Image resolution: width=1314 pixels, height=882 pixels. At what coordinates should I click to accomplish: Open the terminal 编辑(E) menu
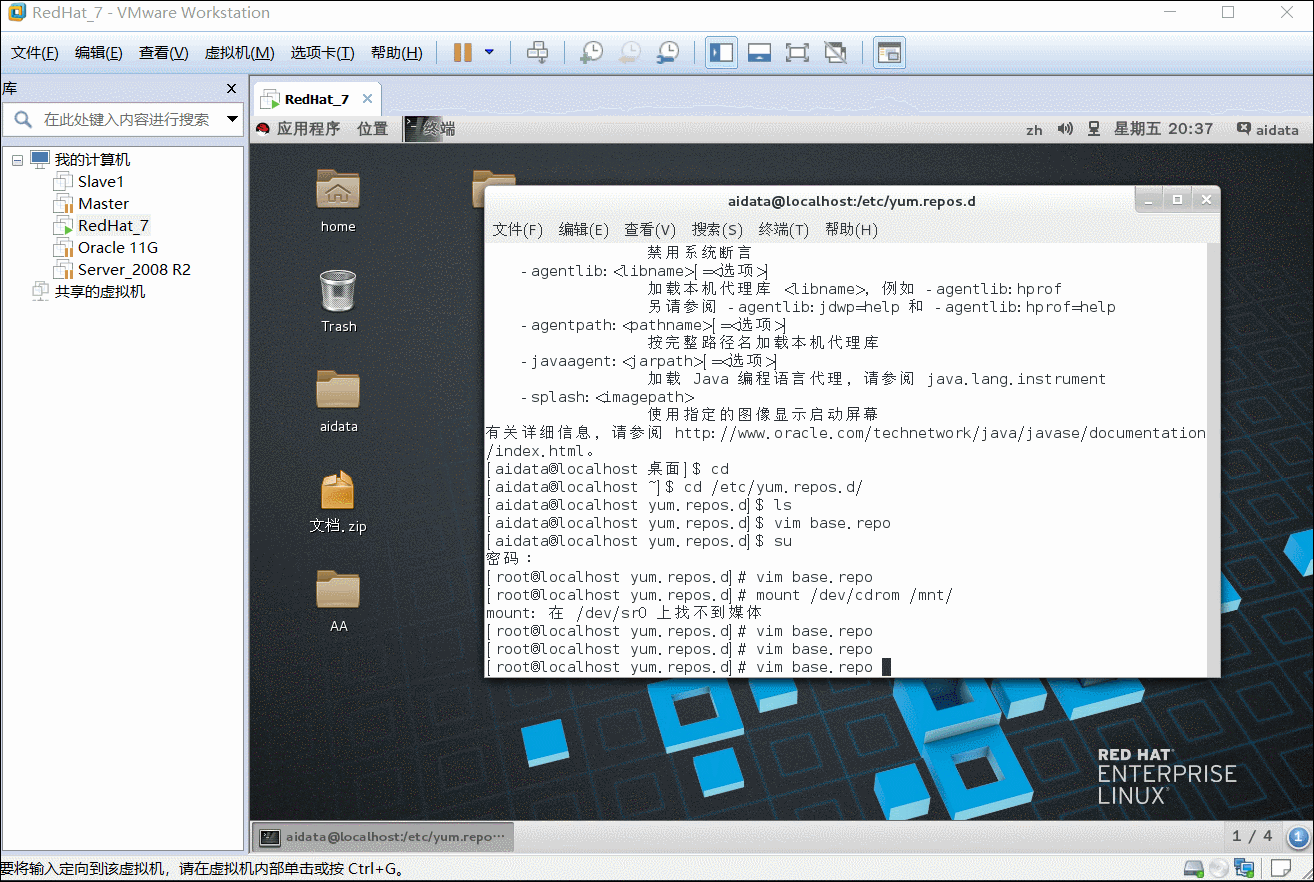[584, 230]
